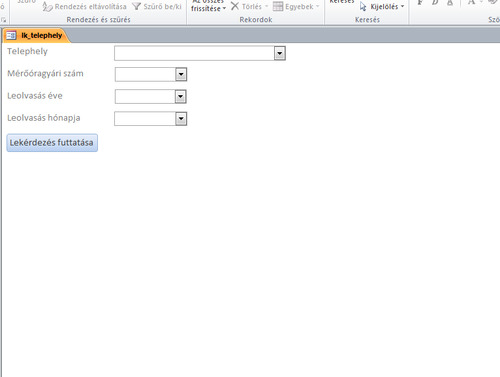
Task: Click the Keresés group label
Action: [367, 20]
